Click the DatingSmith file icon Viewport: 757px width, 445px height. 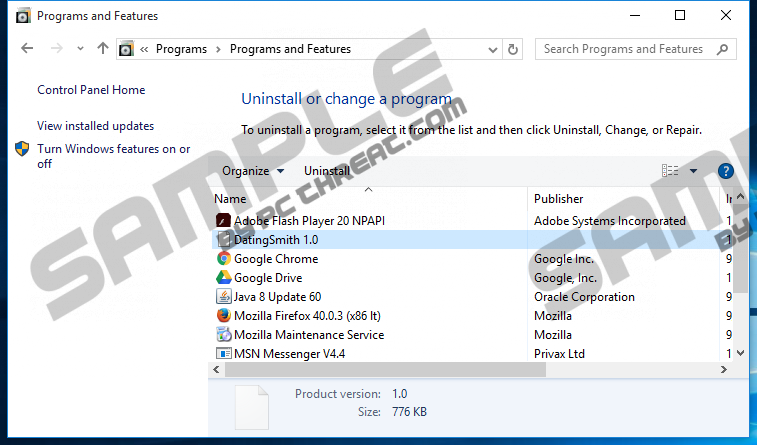[x=224, y=239]
